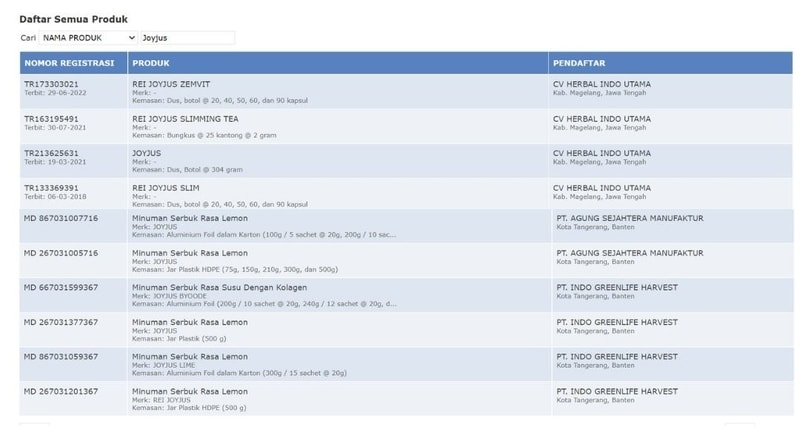The width and height of the screenshot is (800, 430).
Task: Click PT. INDO GREENLIFE HARVEST for MD 667031599367
Action: click(x=617, y=288)
